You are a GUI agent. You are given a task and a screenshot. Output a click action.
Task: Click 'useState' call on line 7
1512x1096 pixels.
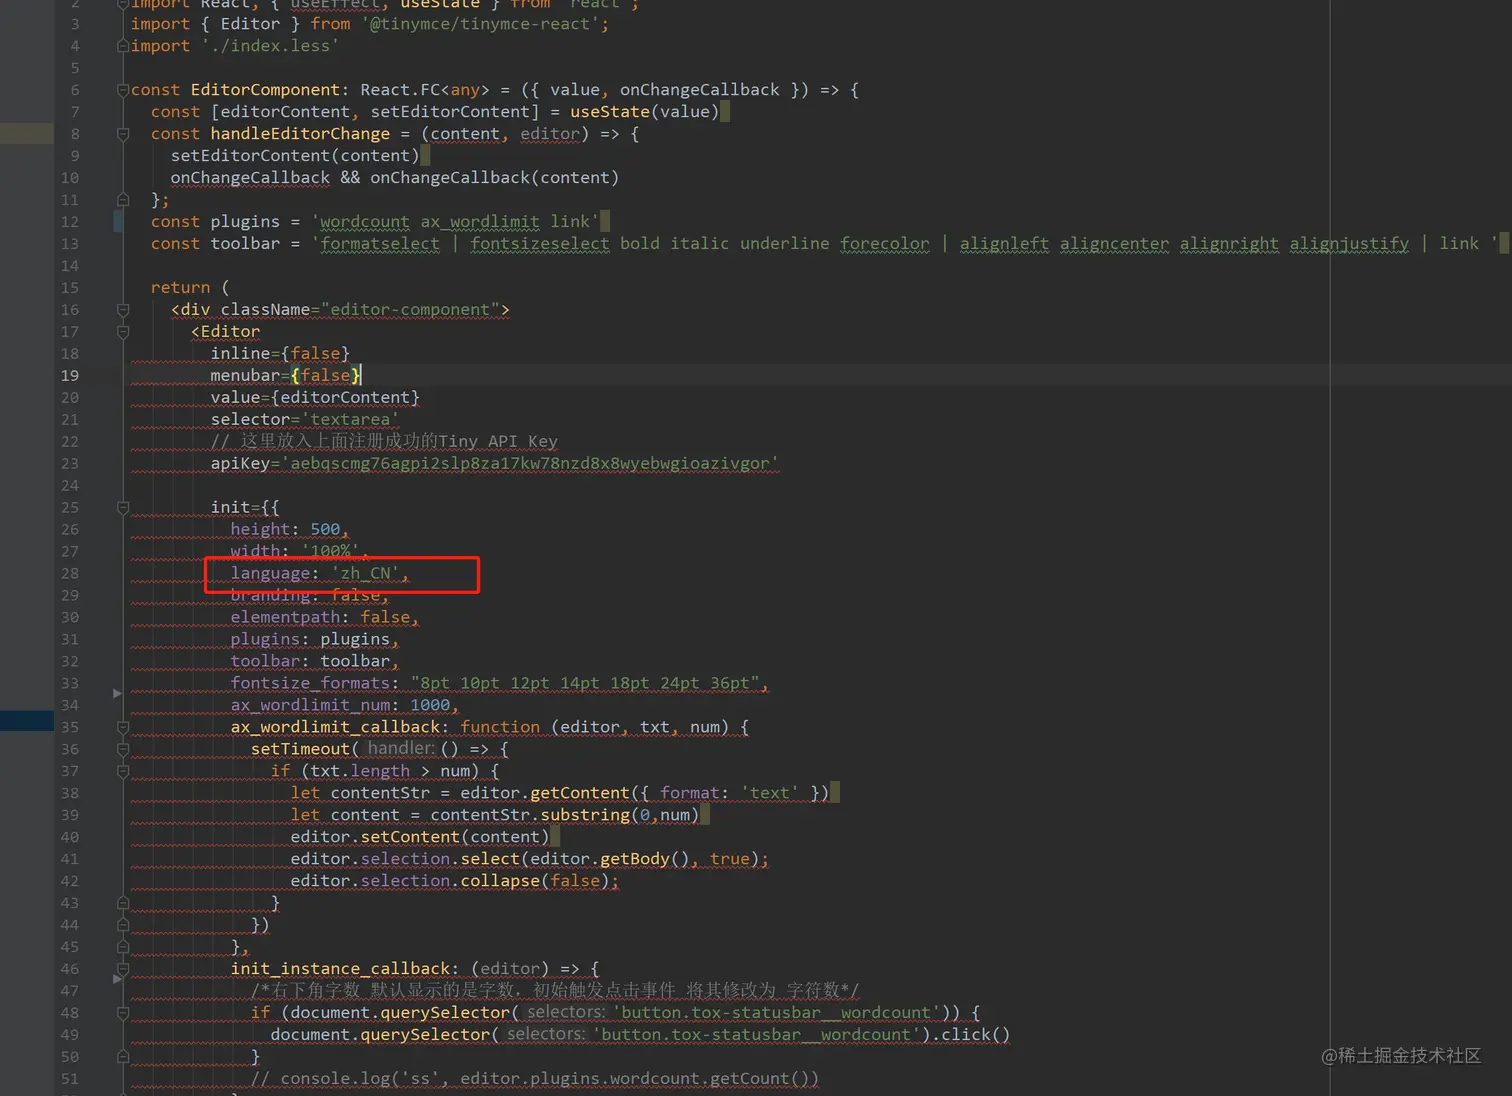610,112
